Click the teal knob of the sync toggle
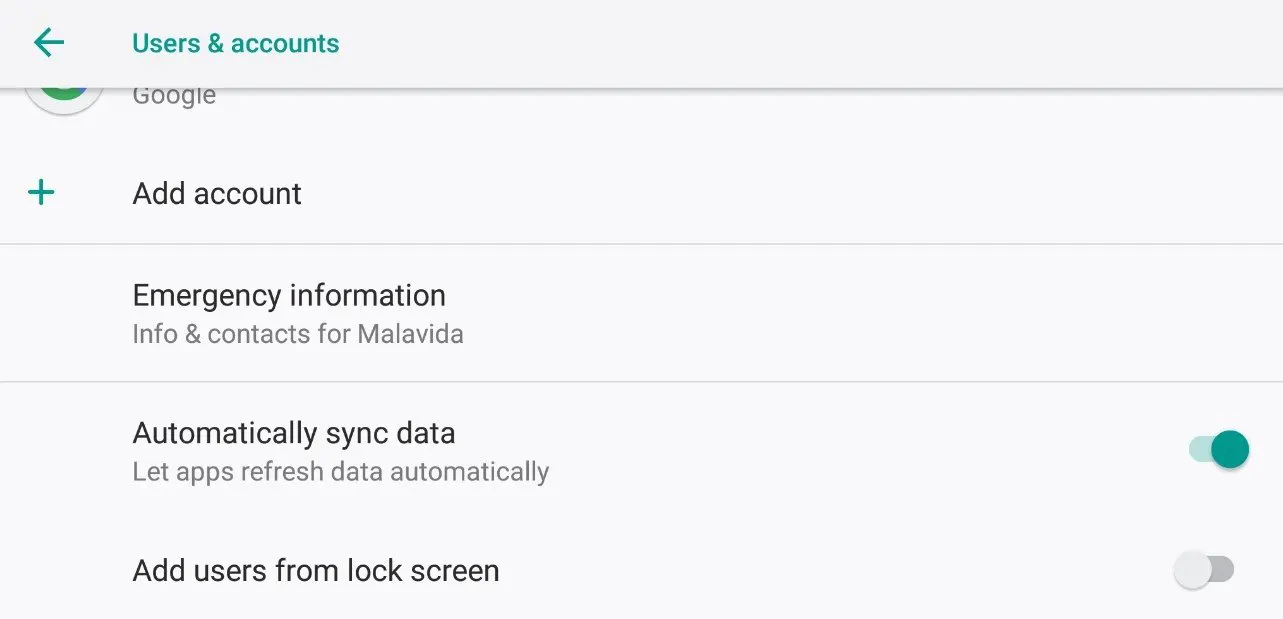Image resolution: width=1283 pixels, height=619 pixels. (1230, 450)
